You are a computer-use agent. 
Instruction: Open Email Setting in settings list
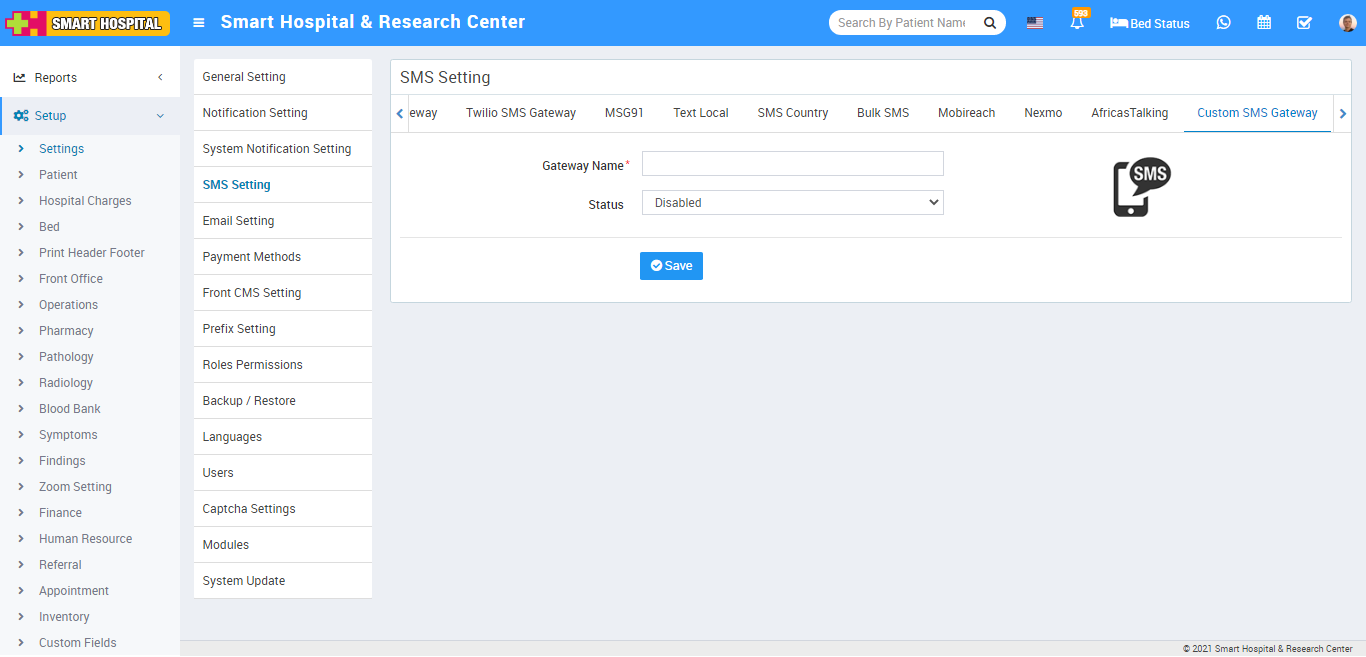click(x=238, y=221)
